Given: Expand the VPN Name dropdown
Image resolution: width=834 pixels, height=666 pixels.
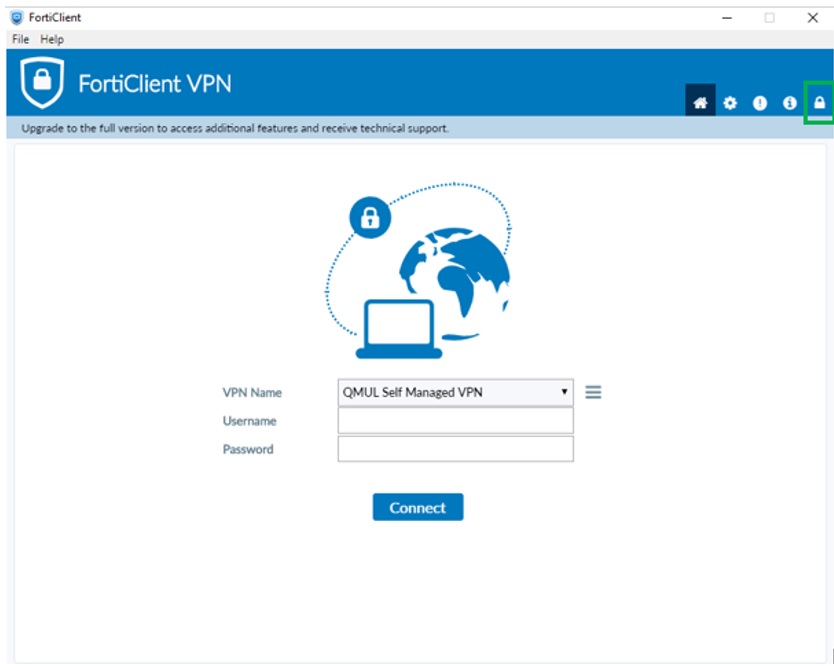Looking at the screenshot, I should click(455, 392).
